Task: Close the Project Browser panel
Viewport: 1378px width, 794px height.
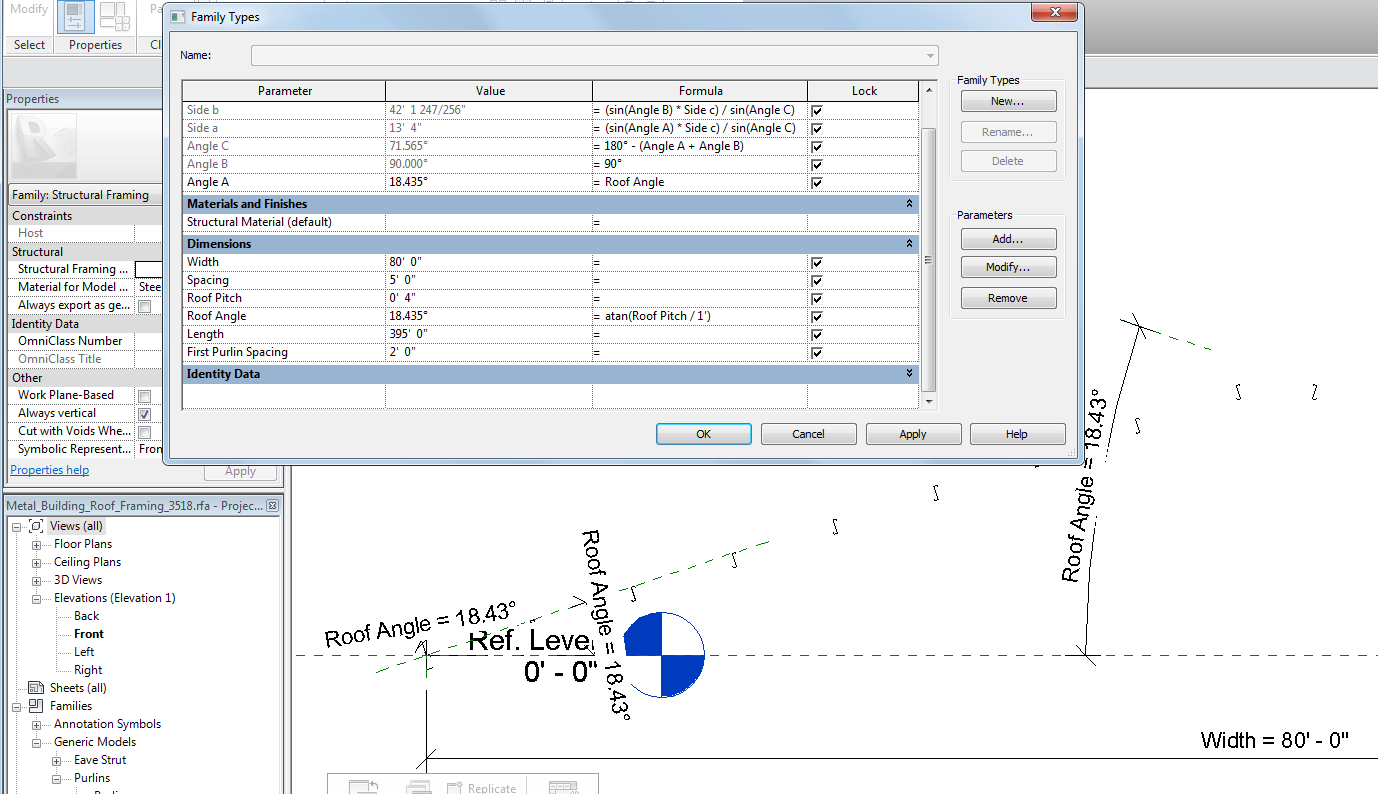Action: (272, 506)
